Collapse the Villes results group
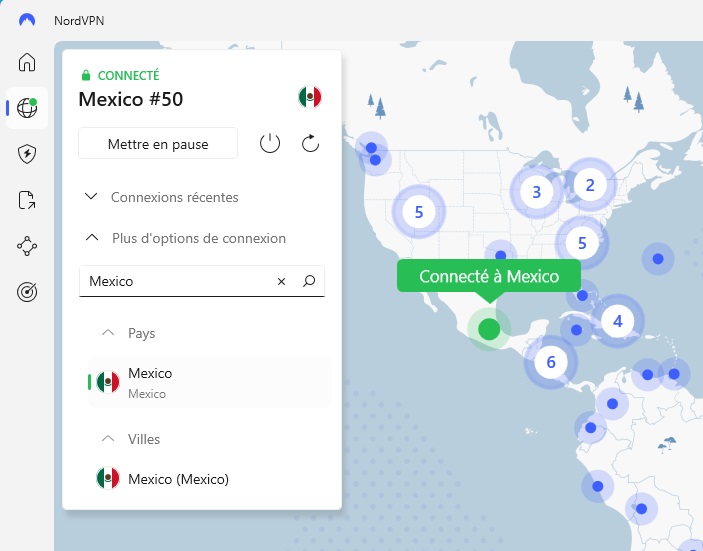The height and width of the screenshot is (551, 703). (x=131, y=439)
